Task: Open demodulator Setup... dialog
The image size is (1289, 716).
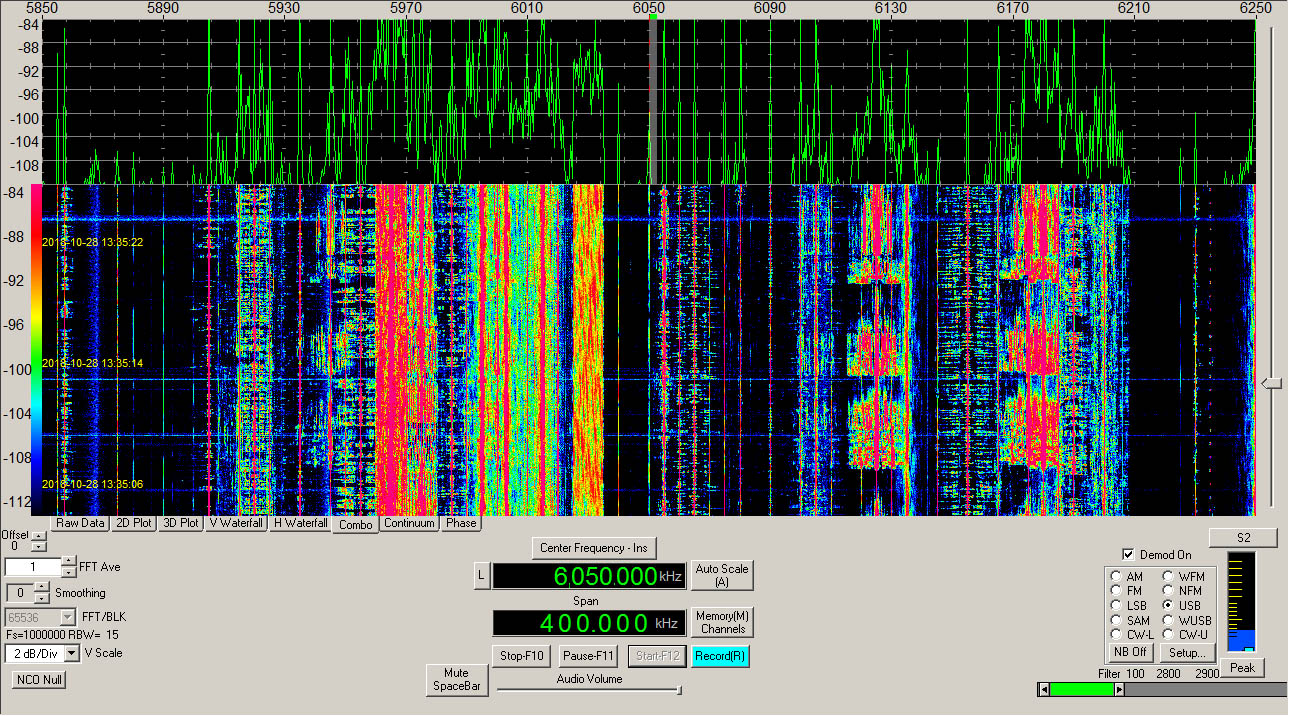Action: (1186, 653)
